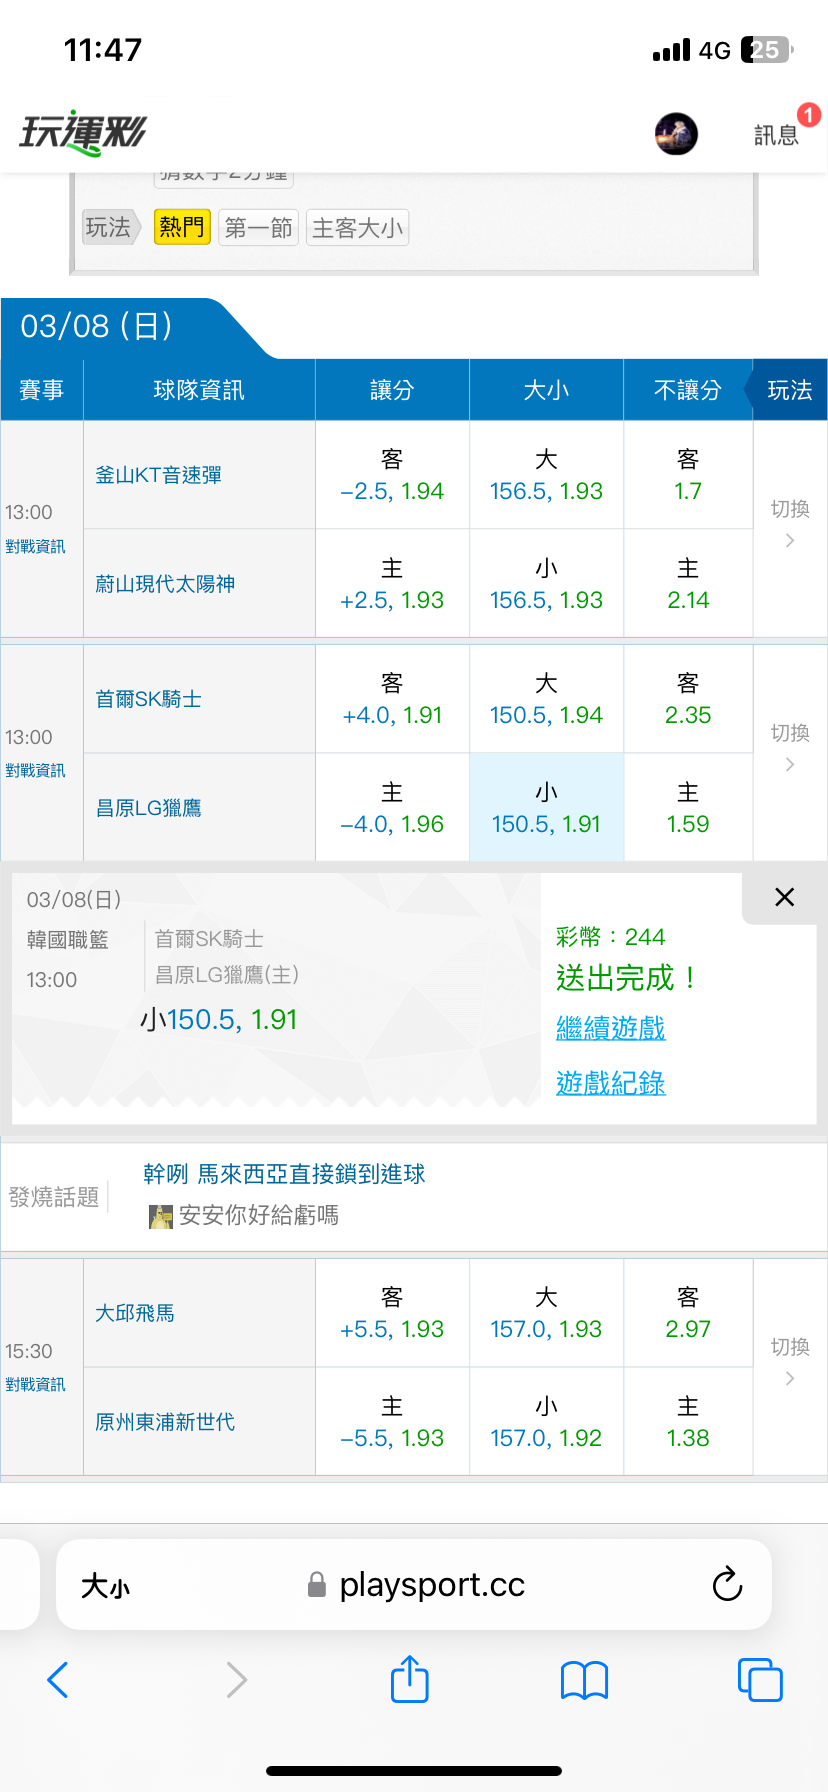Open the 訊息 notifications
Screen dimensions: 828x1792
(x=776, y=135)
